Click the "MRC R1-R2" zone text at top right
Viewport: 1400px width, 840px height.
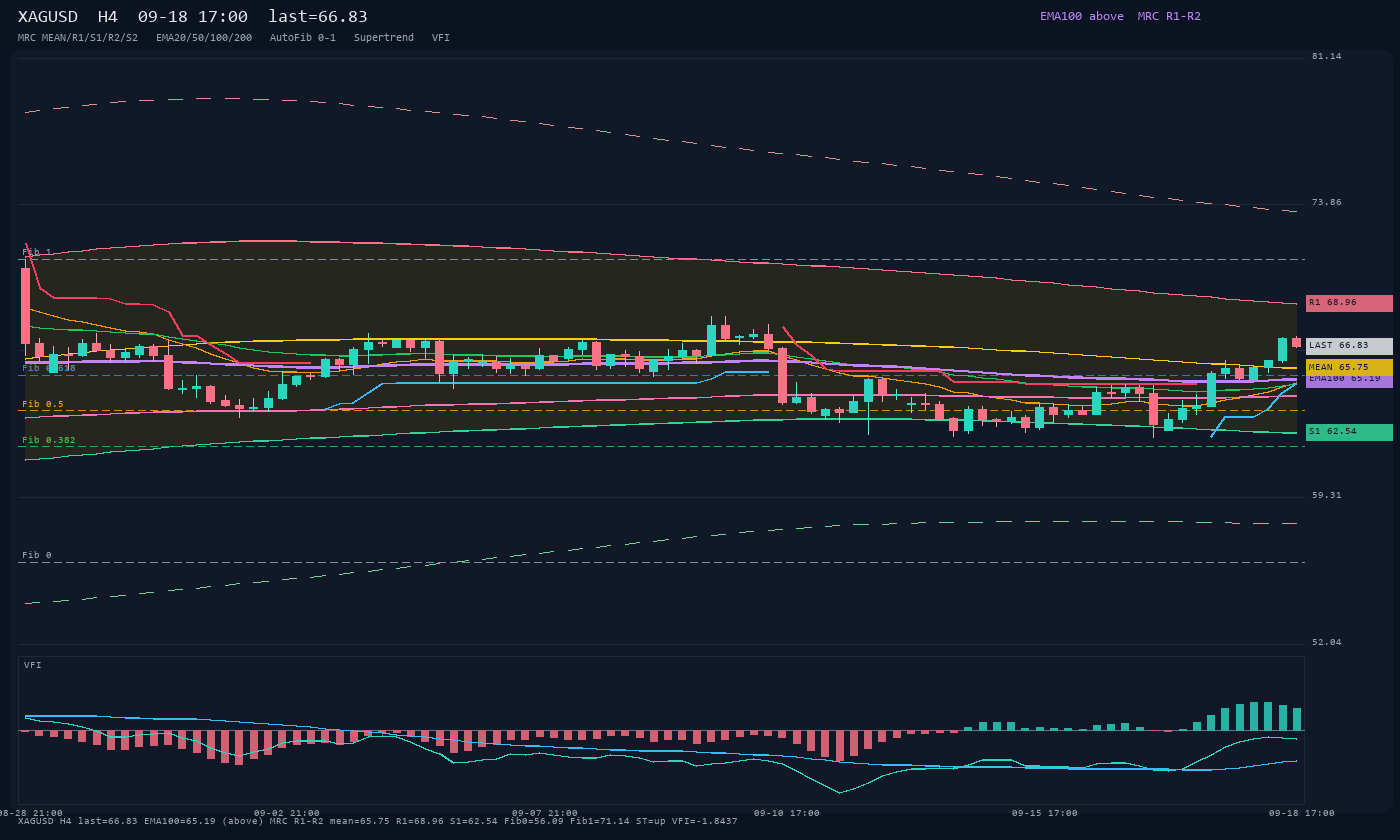(x=1169, y=16)
